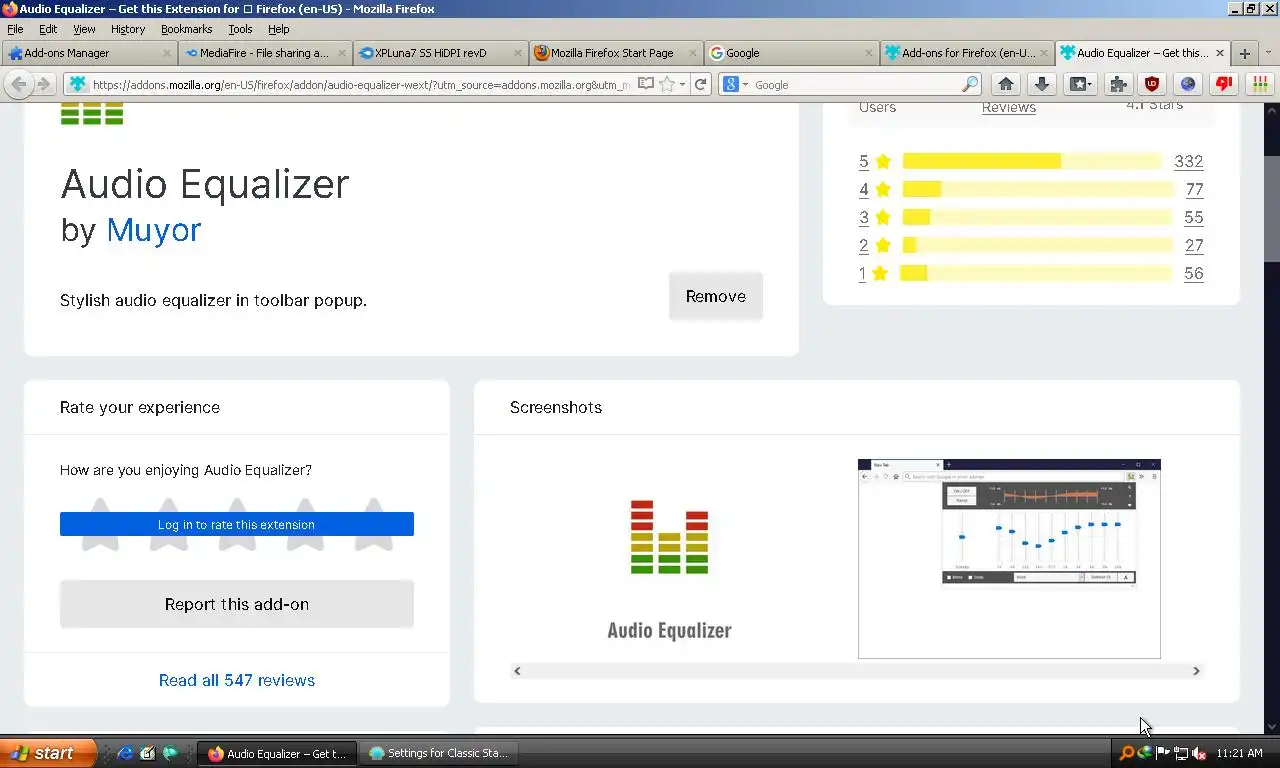Click the Home toolbar icon
Screen dimensions: 1280x768
(x=1006, y=85)
